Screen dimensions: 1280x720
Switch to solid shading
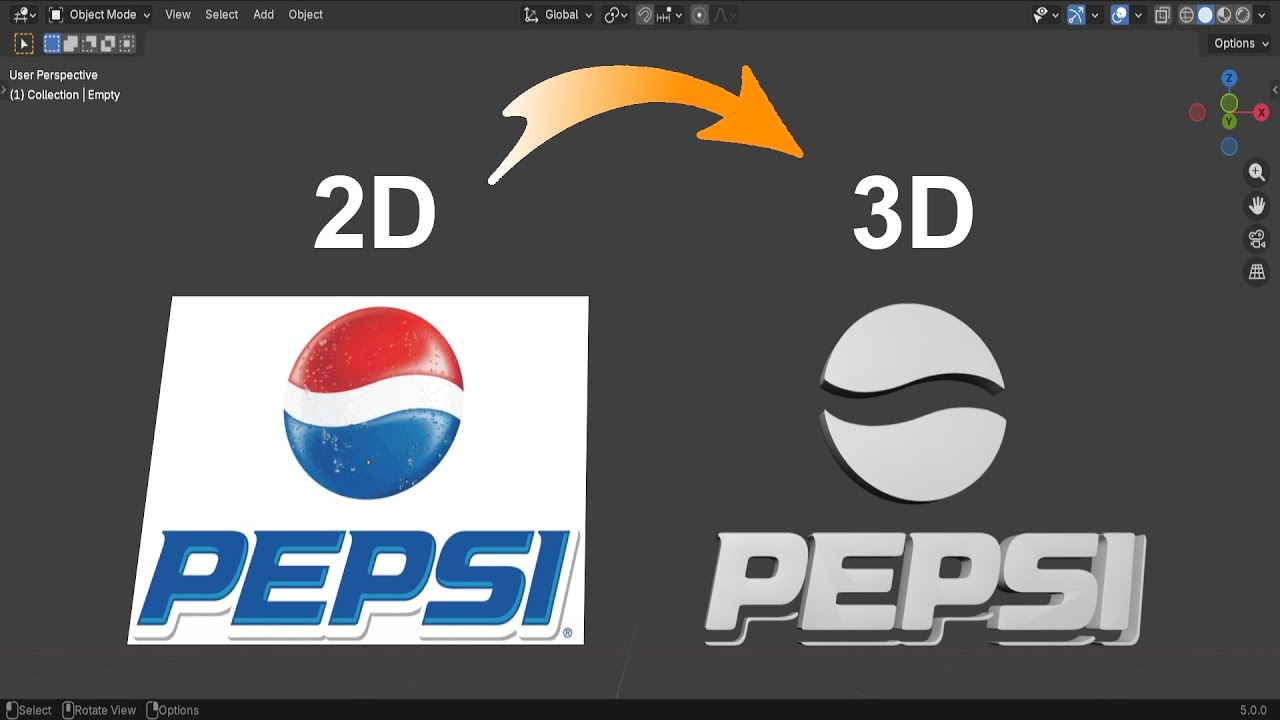pyautogui.click(x=1205, y=14)
